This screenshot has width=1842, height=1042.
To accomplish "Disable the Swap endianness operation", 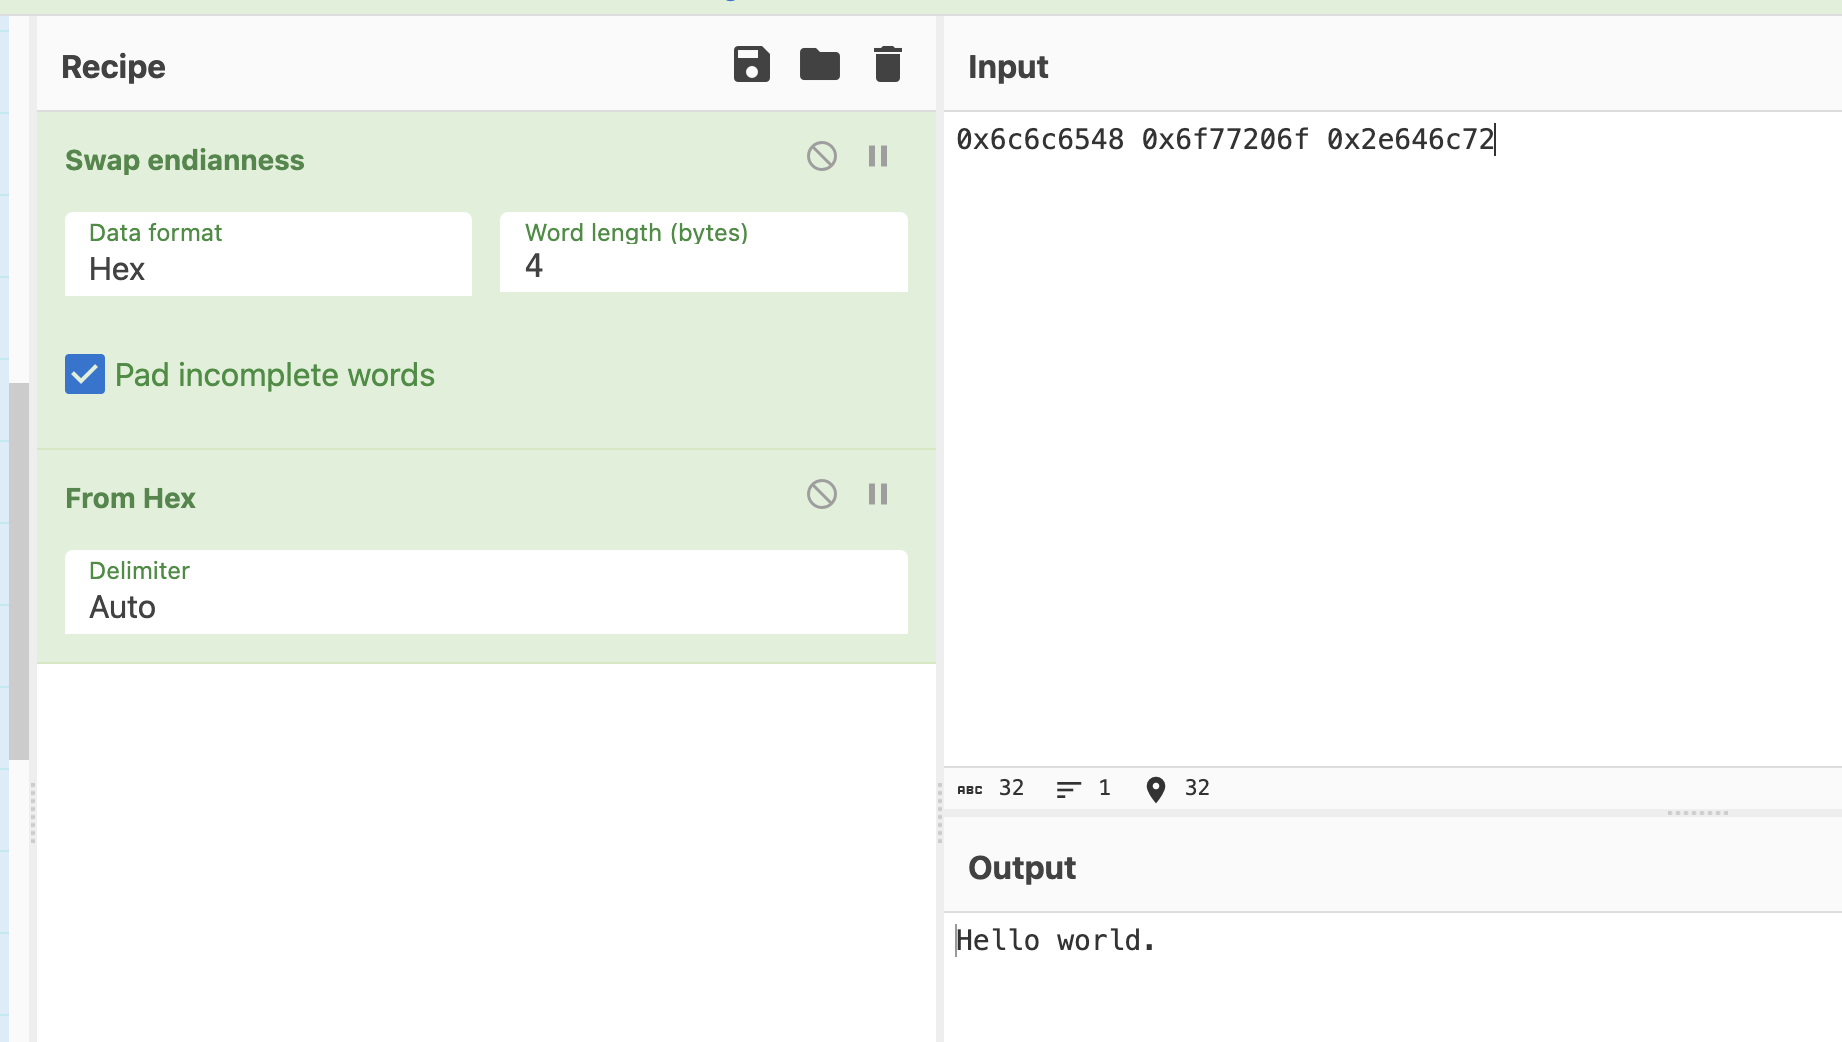I will [821, 156].
